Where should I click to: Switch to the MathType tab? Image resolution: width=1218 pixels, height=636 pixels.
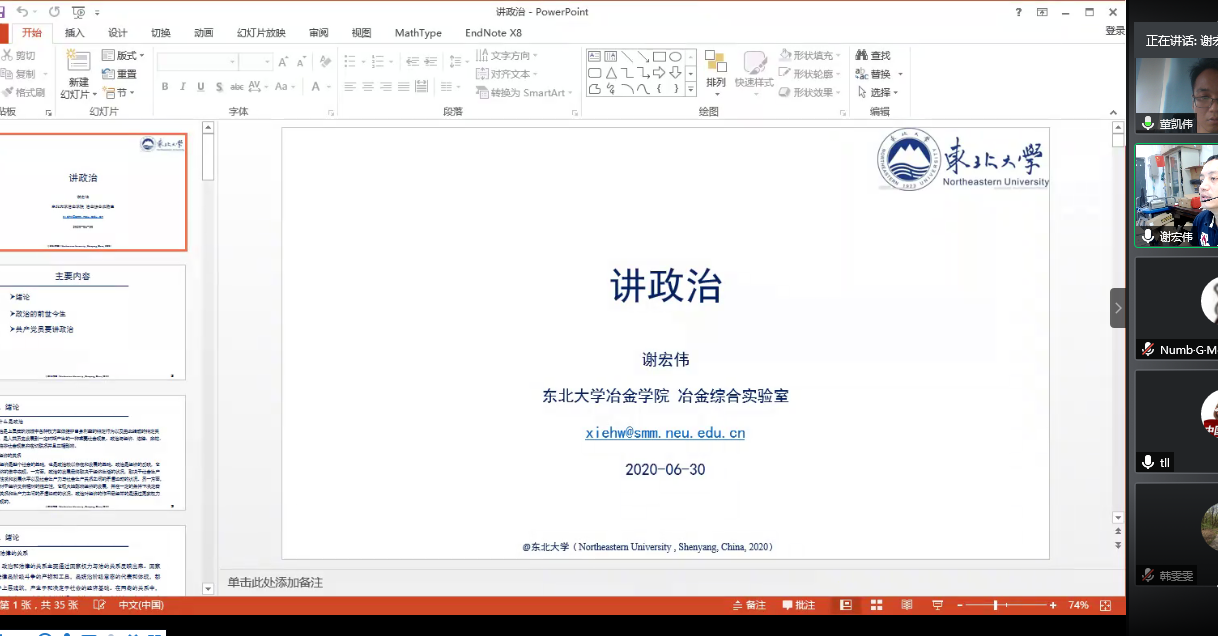(x=418, y=33)
